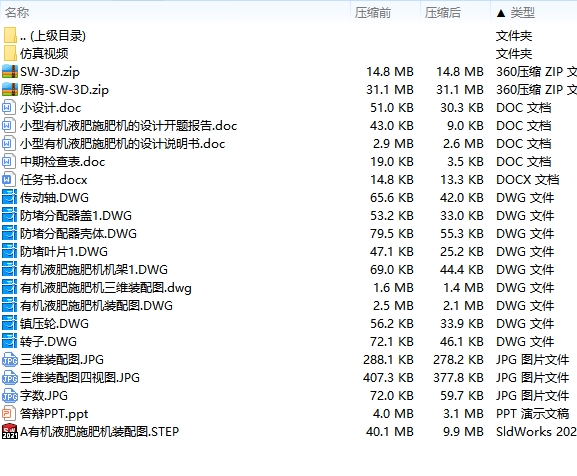The width and height of the screenshot is (577, 476).
Task: Select the 原稿-SW-3D.zip archive icon
Action: [x=10, y=90]
